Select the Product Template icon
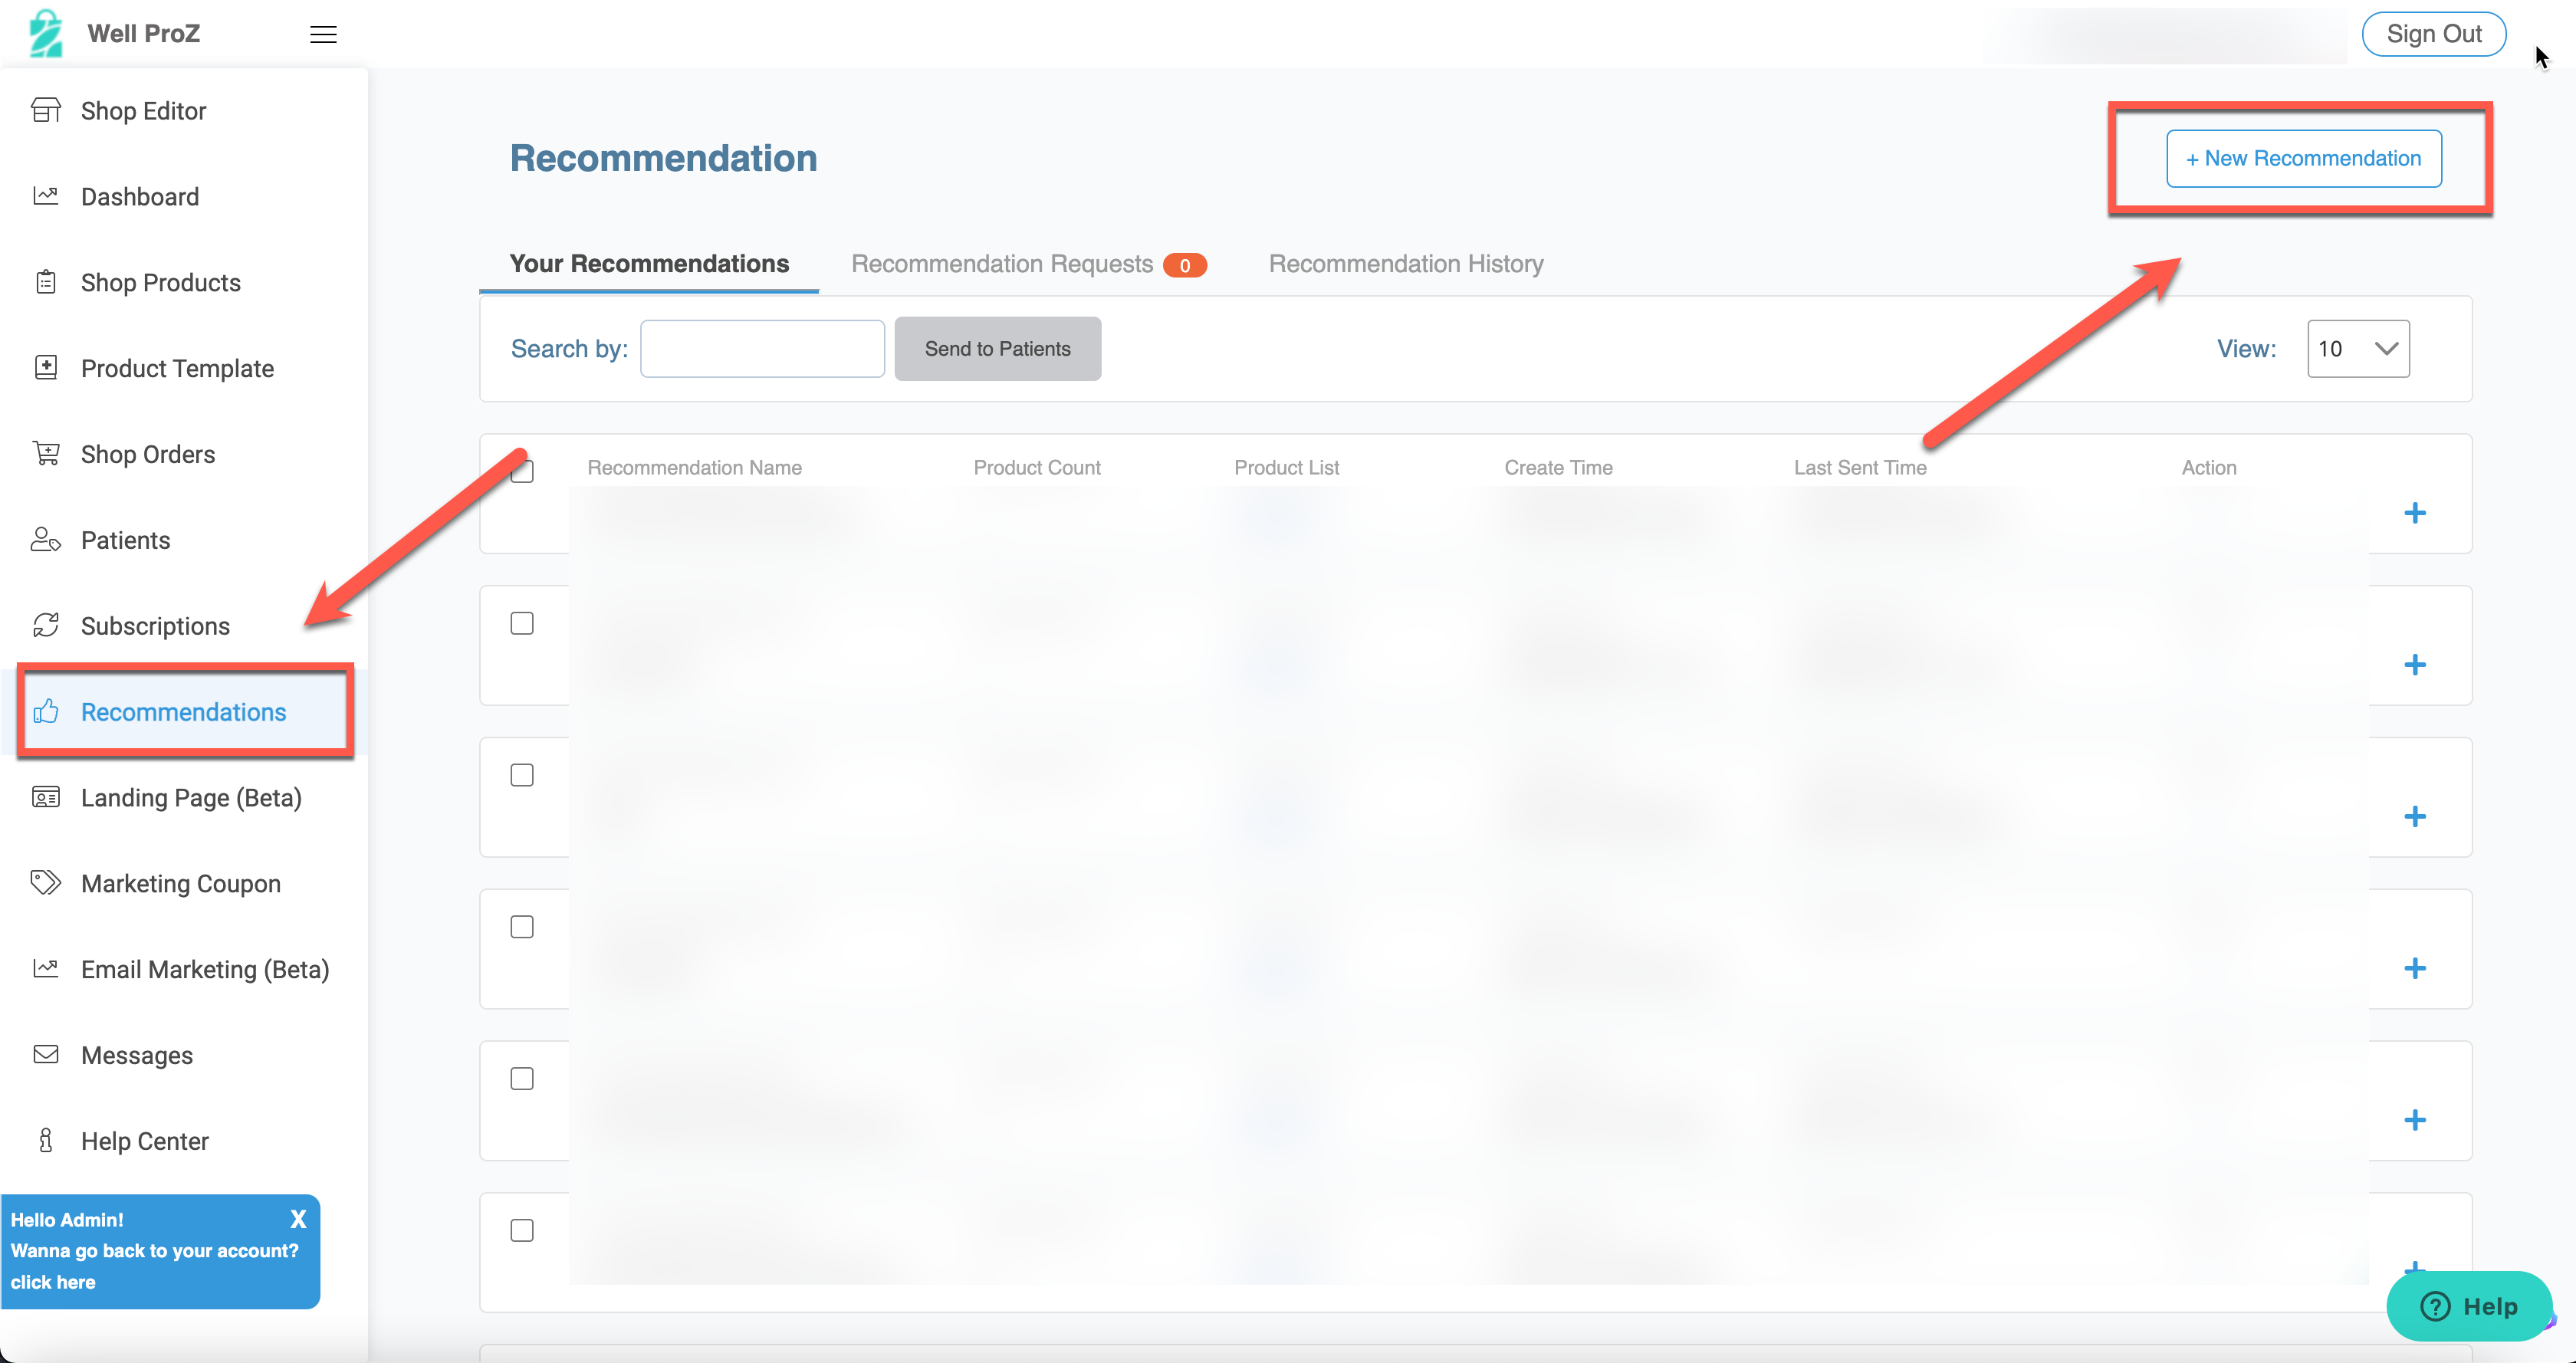Viewport: 2576px width, 1363px height. click(46, 368)
